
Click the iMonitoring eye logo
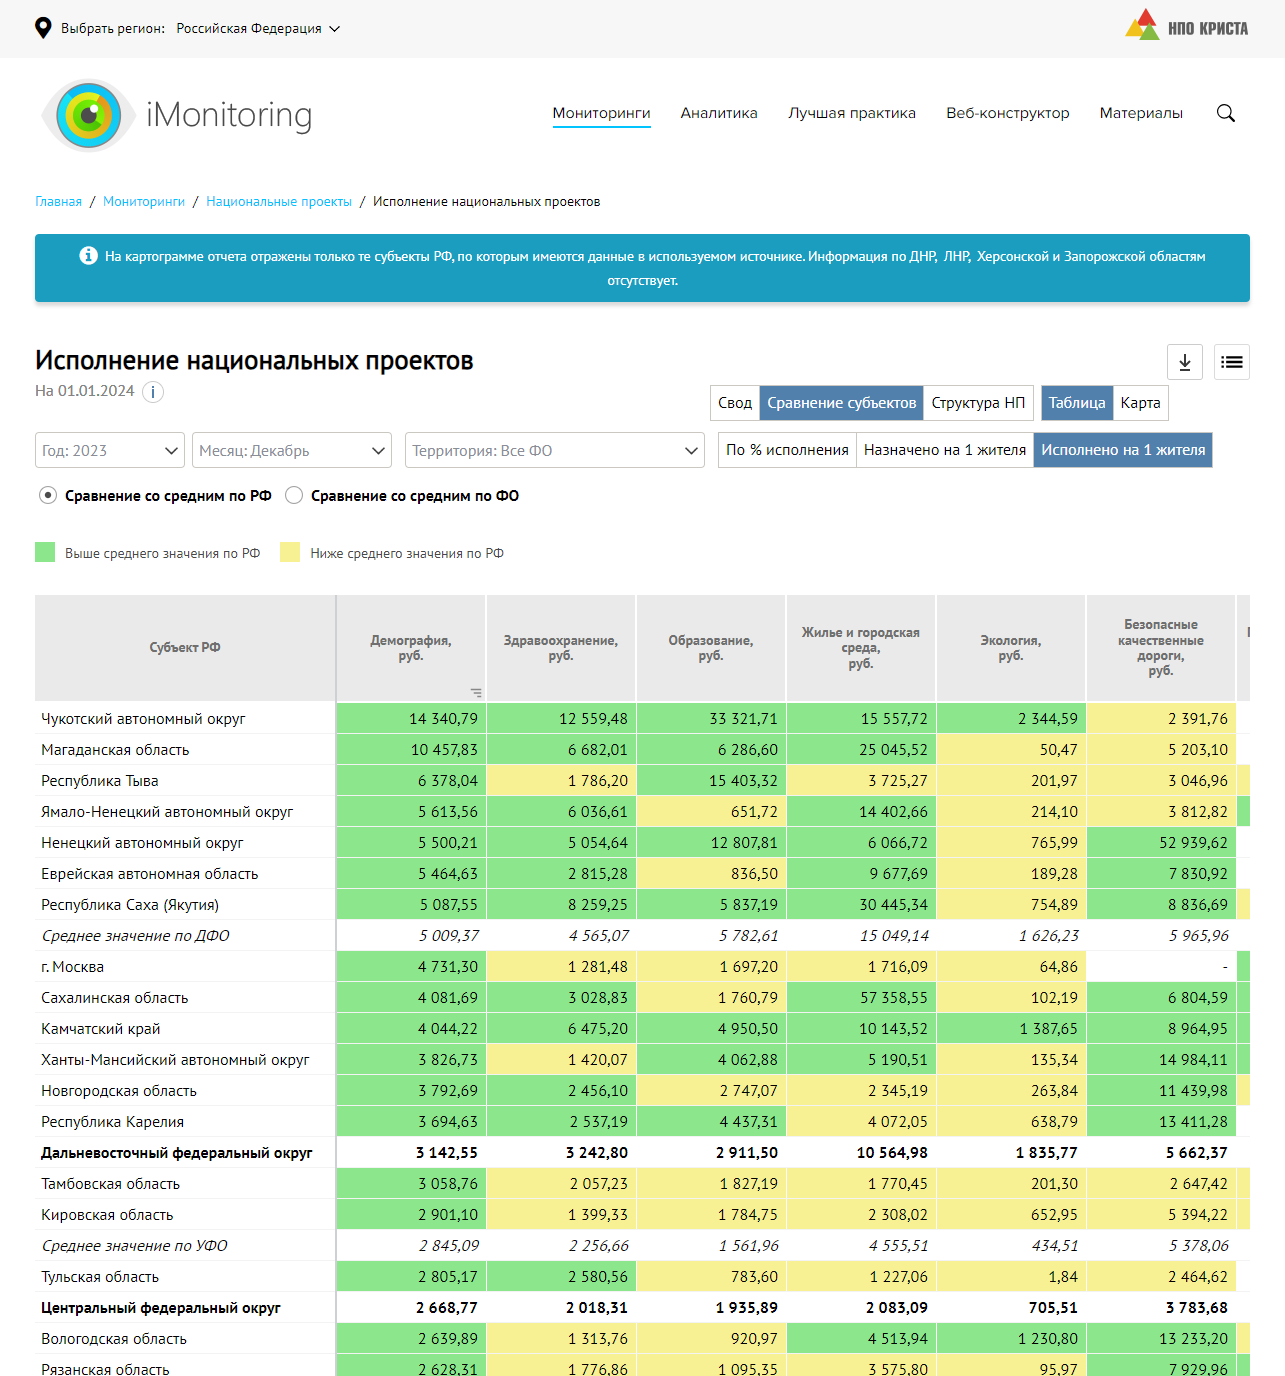point(88,115)
